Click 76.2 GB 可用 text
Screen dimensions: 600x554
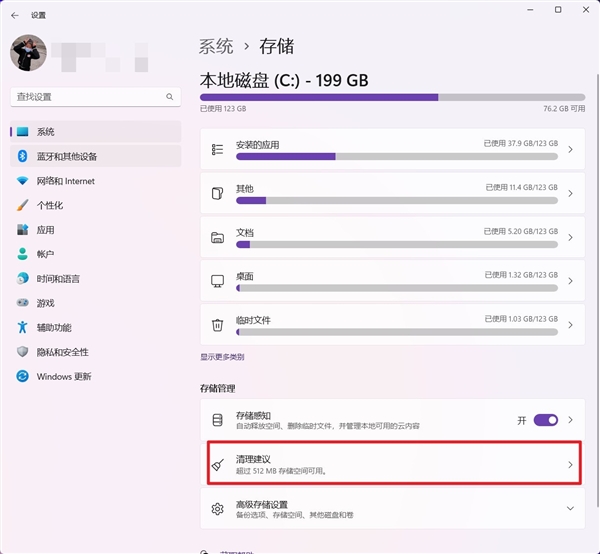coord(564,109)
